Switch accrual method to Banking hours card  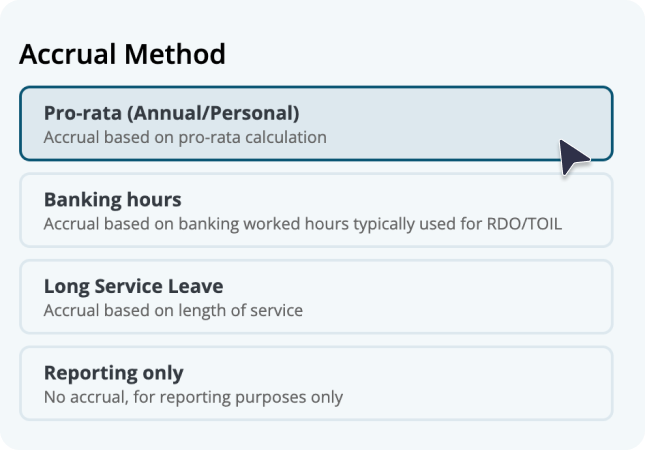(x=316, y=210)
